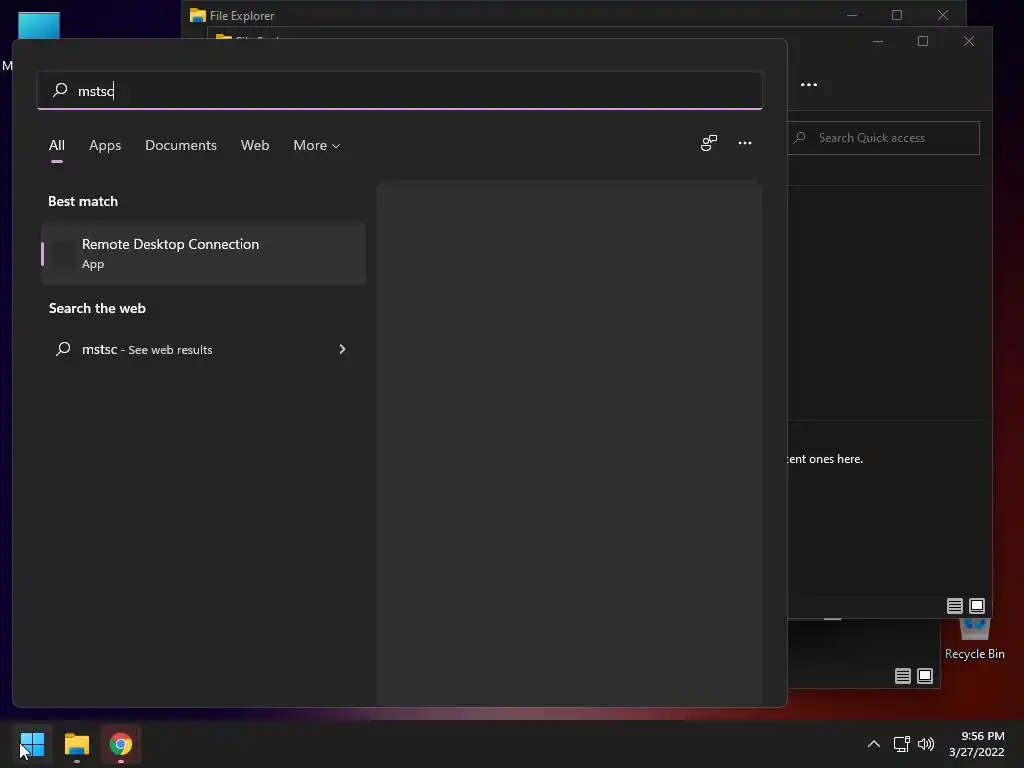Click the Windows Start button

click(32, 744)
